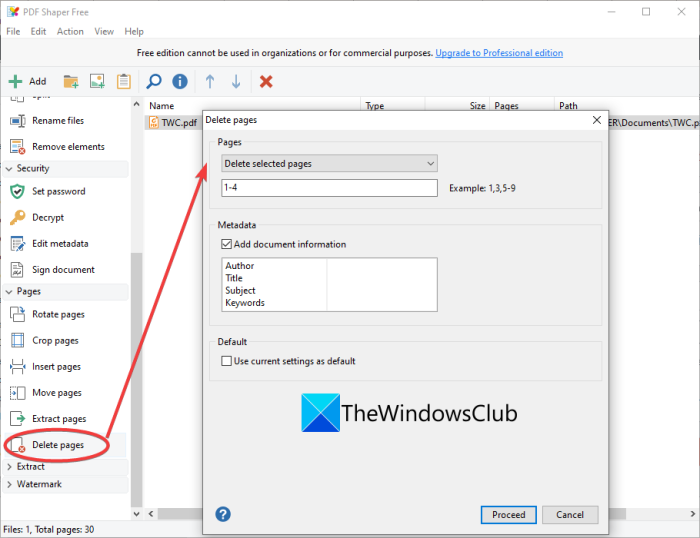
Task: Click the Author metadata row
Action: coord(329,266)
